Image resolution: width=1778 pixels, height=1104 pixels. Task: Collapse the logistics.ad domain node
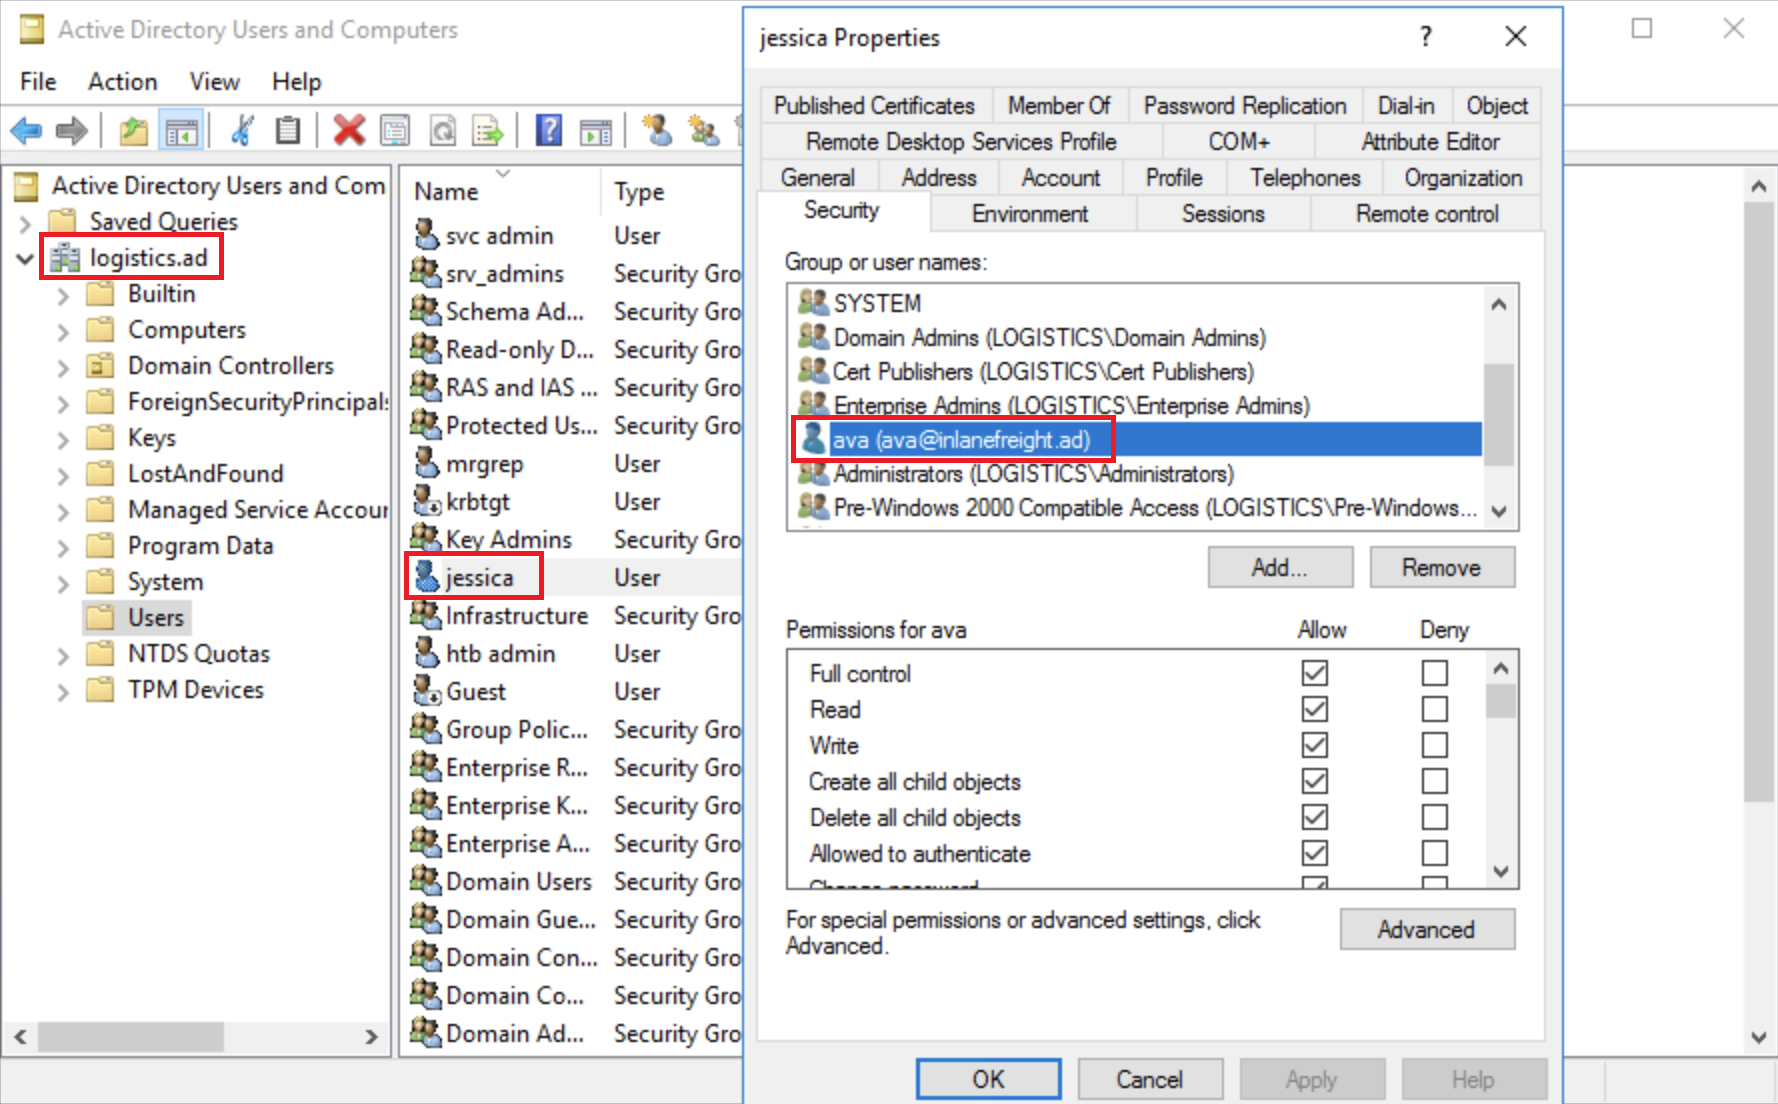pos(25,259)
